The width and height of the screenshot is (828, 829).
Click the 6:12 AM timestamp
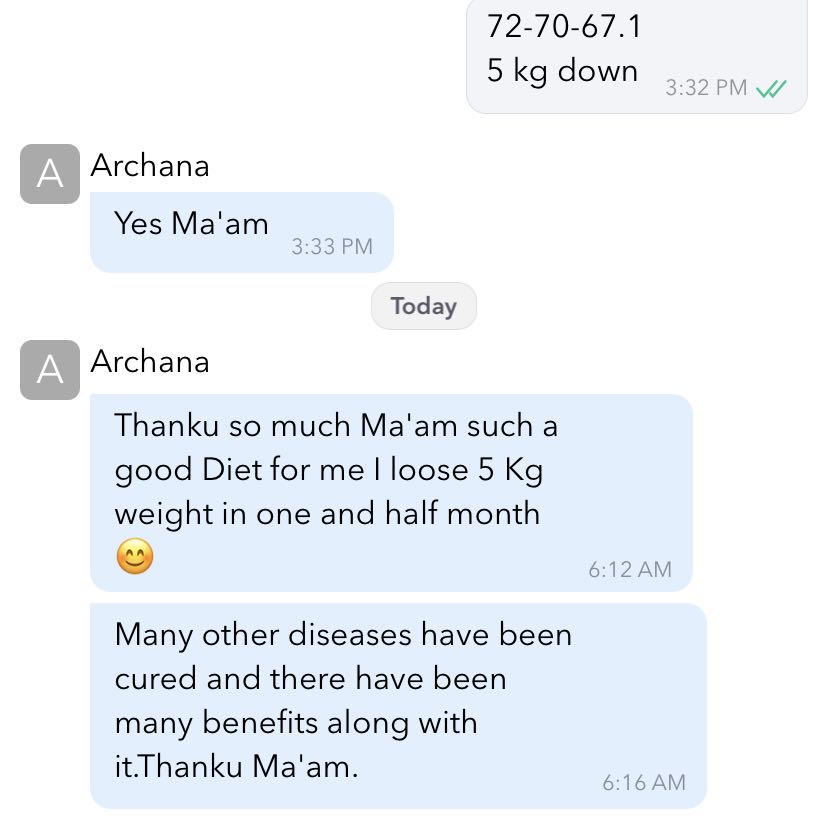tap(630, 570)
